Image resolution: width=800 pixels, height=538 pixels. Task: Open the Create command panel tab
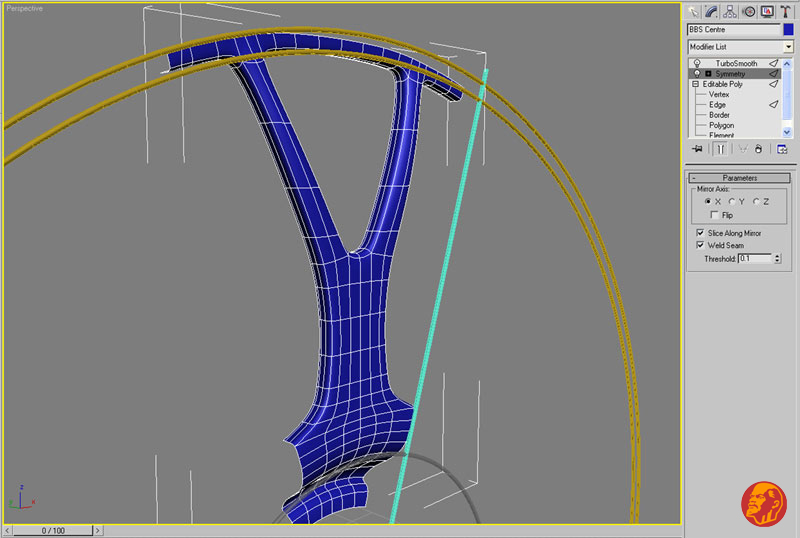point(693,12)
